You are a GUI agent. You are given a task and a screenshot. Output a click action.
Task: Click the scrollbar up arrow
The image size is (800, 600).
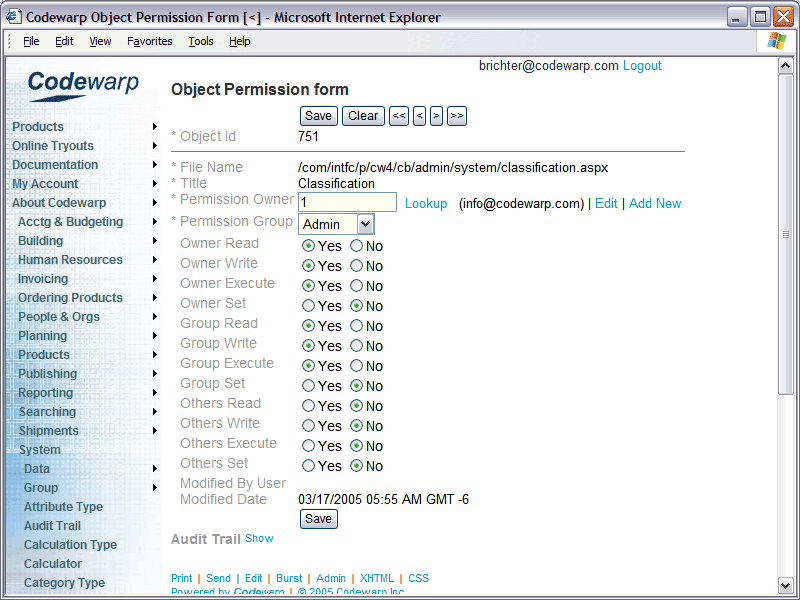click(x=785, y=66)
